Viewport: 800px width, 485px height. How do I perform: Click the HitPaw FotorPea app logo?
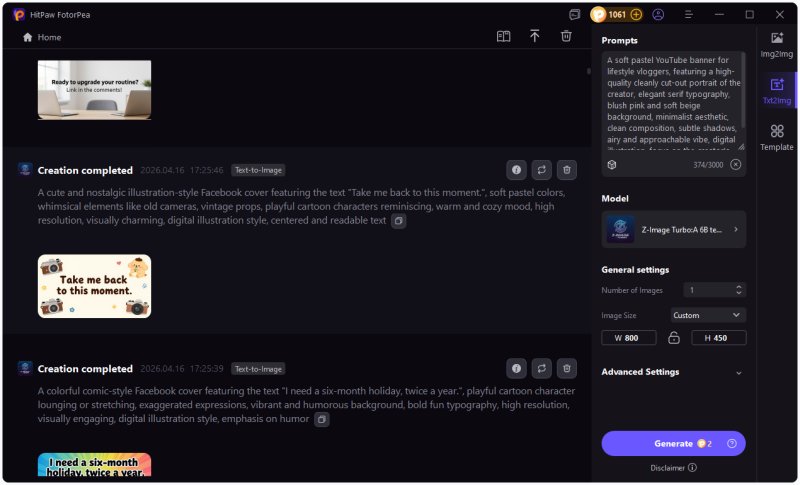point(19,15)
